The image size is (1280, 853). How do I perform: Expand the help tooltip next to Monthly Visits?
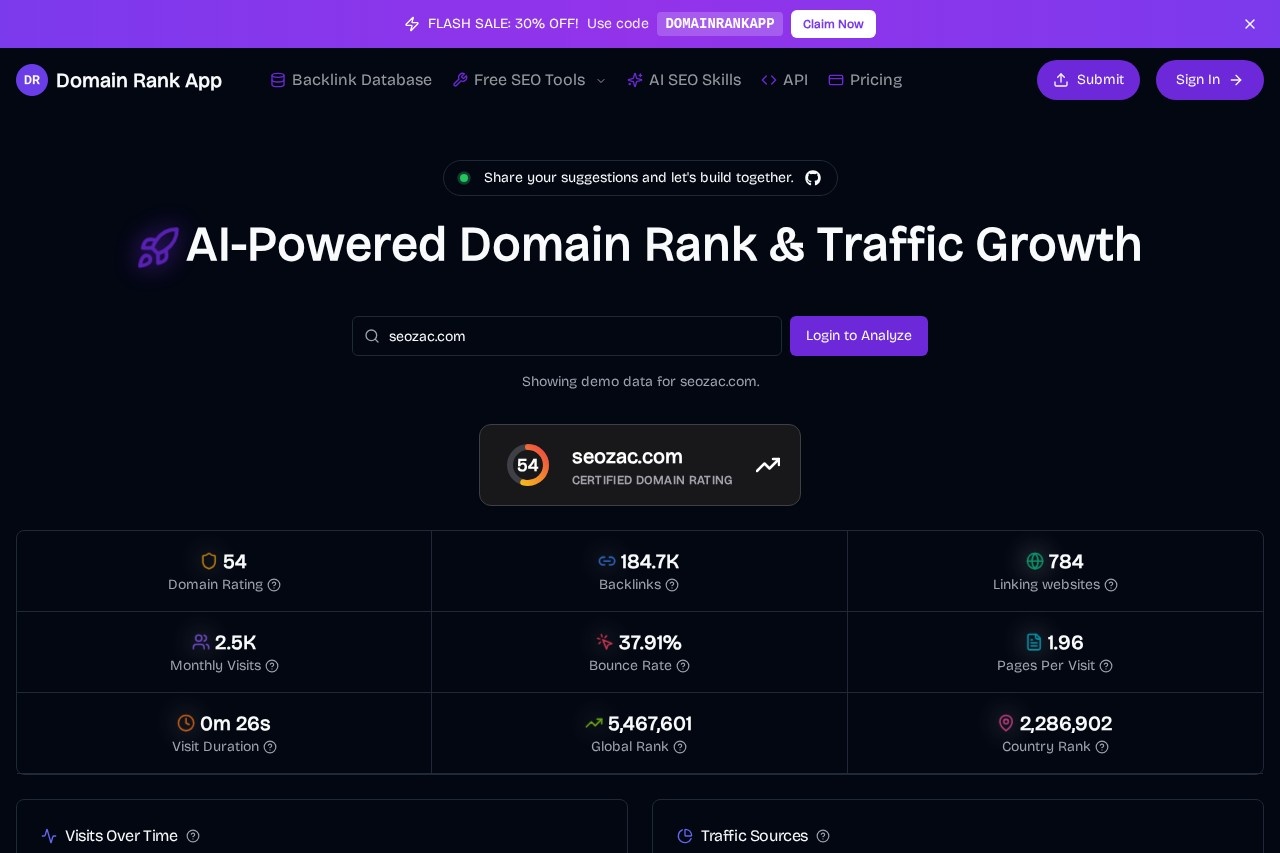coord(272,666)
